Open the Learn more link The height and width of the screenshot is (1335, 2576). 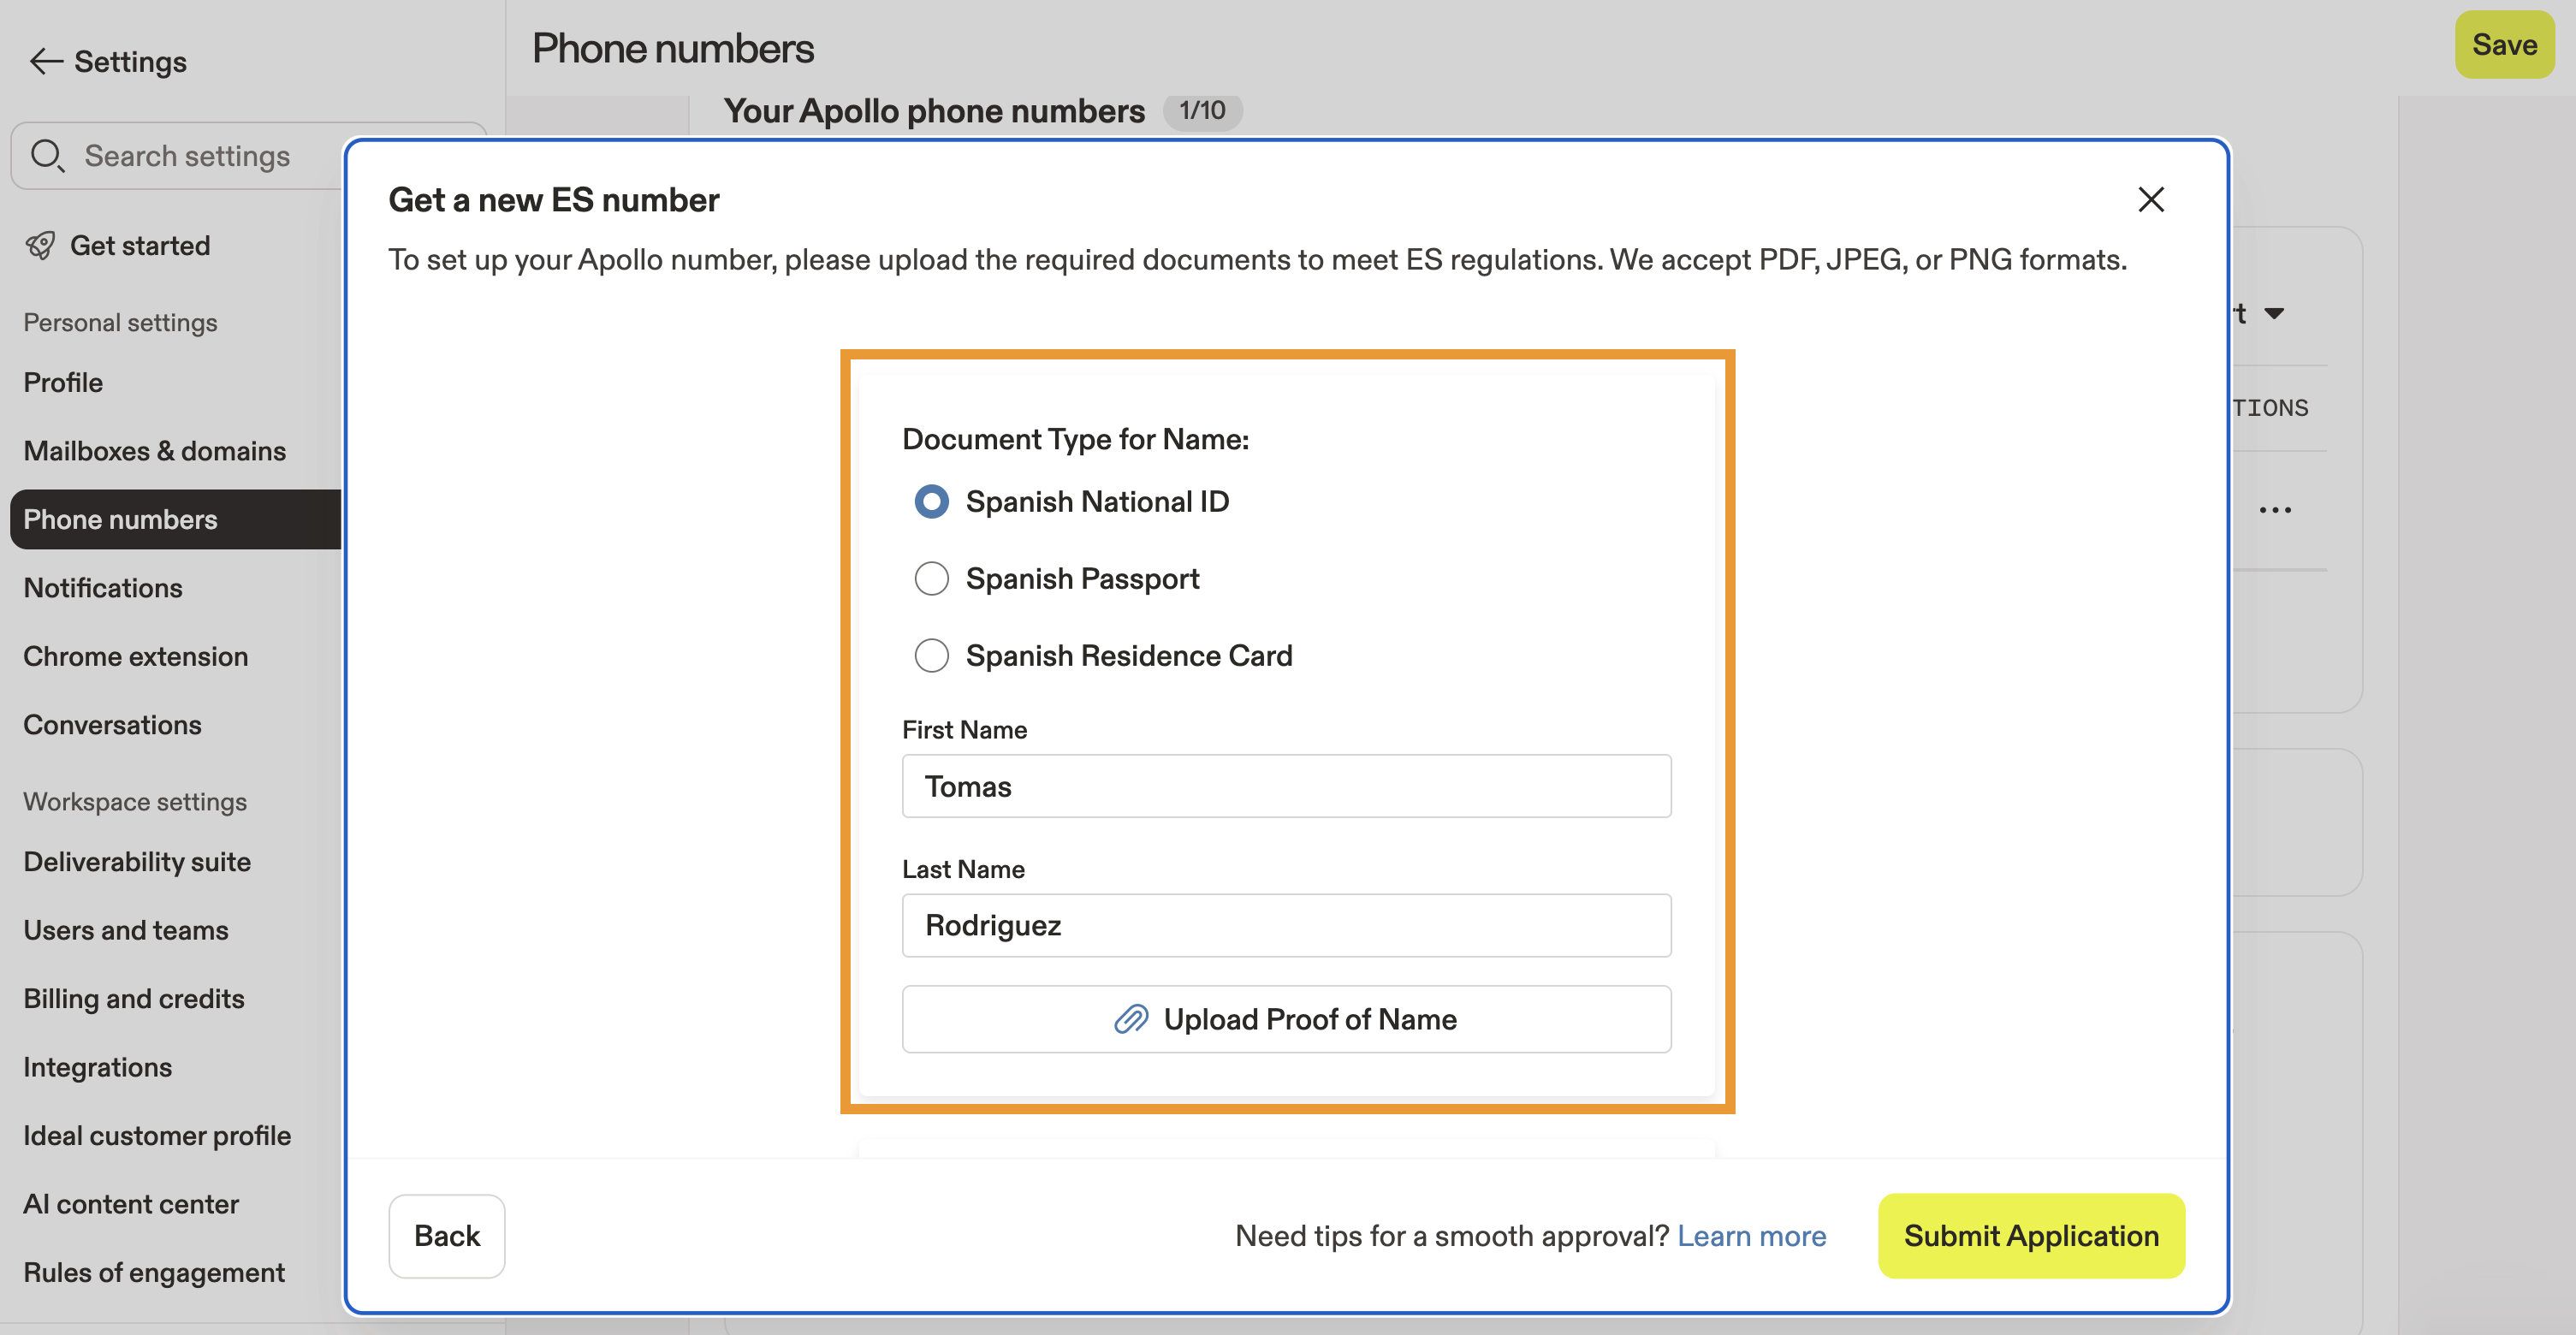coord(1751,1235)
